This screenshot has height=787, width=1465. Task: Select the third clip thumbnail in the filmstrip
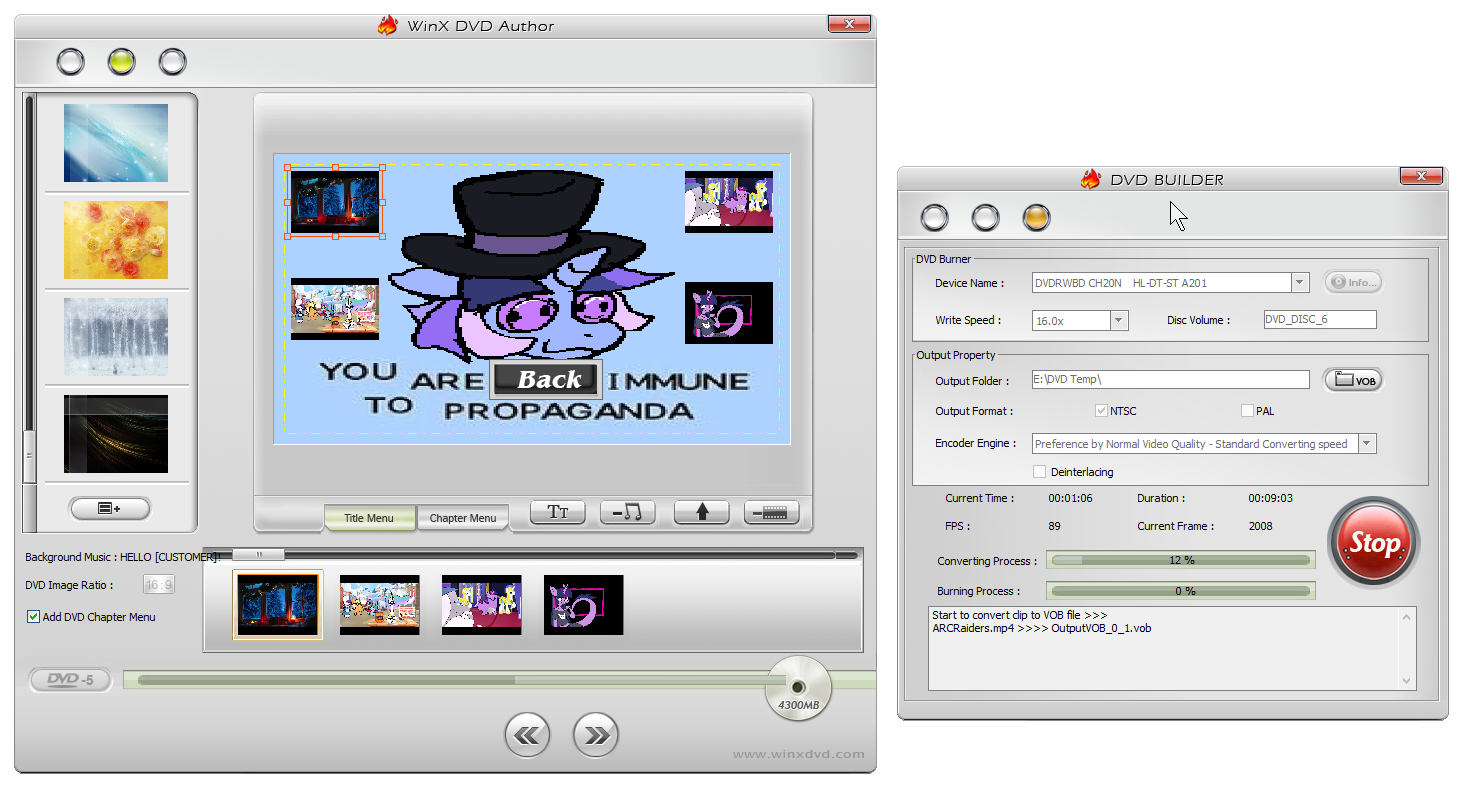tap(482, 604)
